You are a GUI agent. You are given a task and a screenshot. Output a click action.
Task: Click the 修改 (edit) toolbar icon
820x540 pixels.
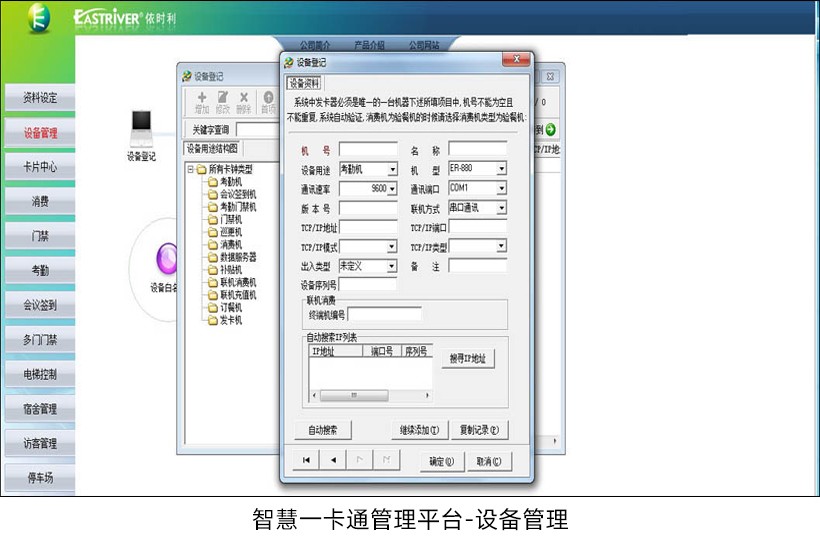point(222,102)
